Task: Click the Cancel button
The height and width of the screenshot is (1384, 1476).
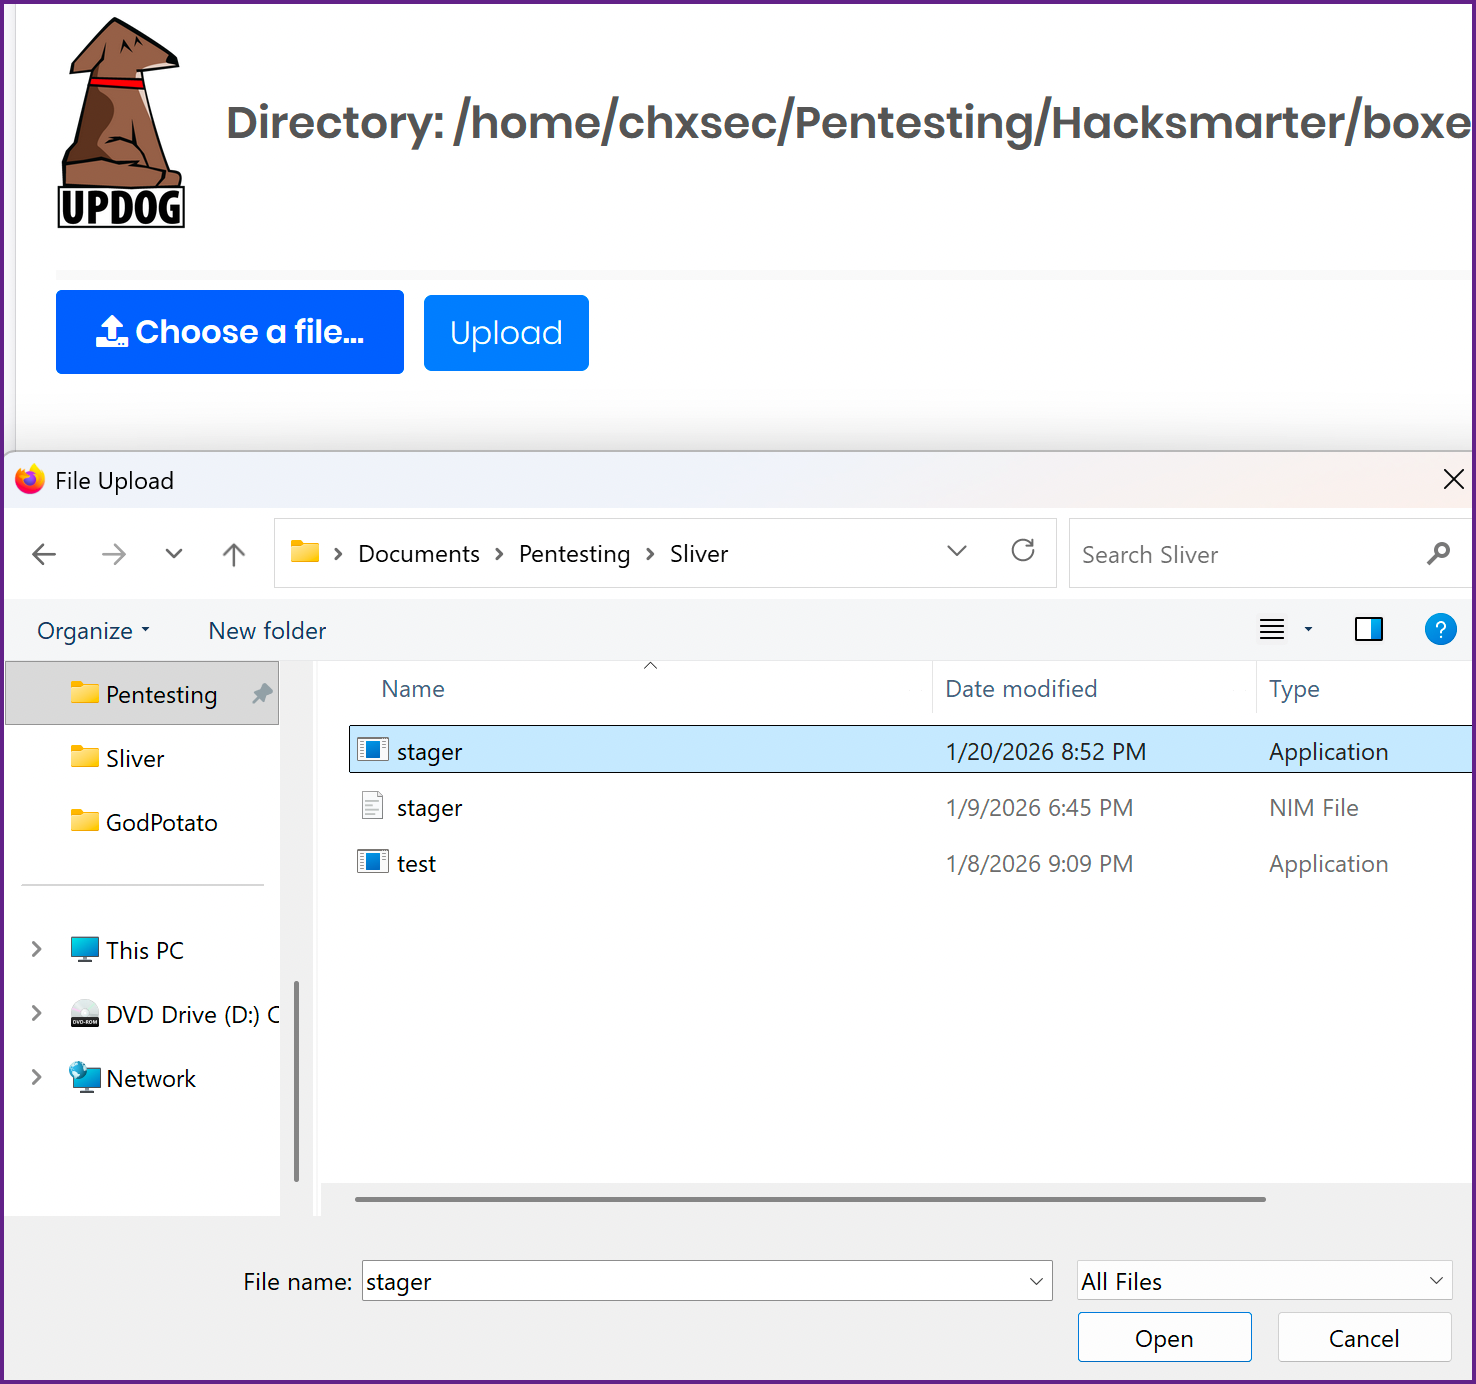Action: pyautogui.click(x=1364, y=1338)
